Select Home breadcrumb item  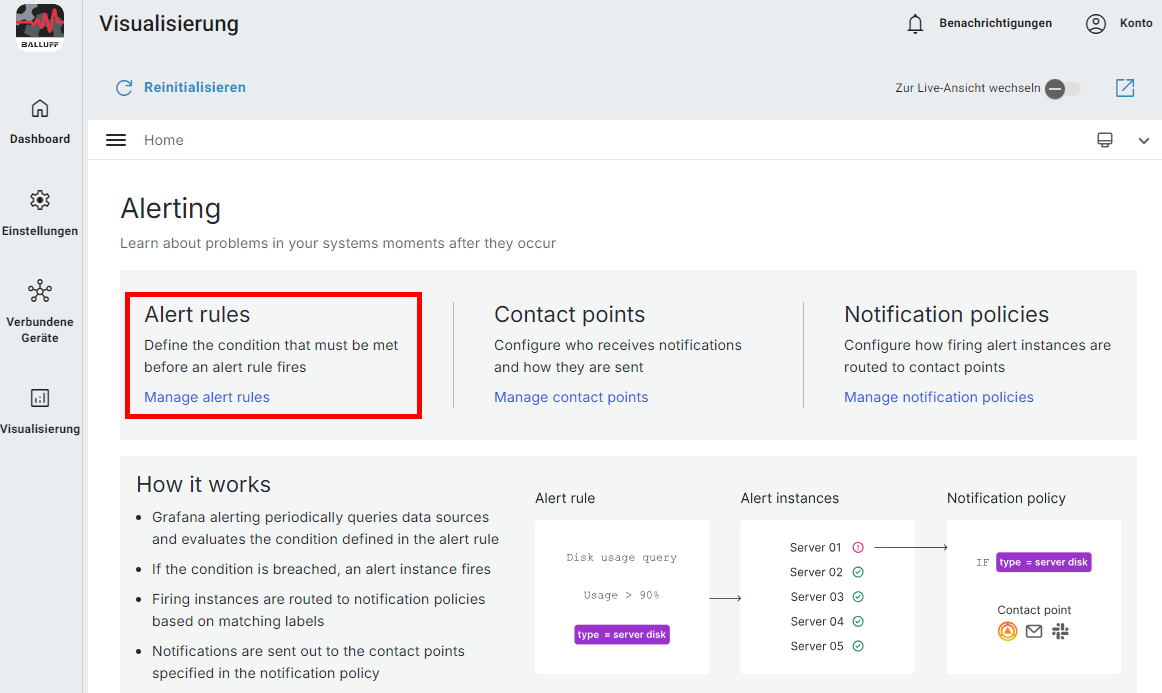pos(164,140)
